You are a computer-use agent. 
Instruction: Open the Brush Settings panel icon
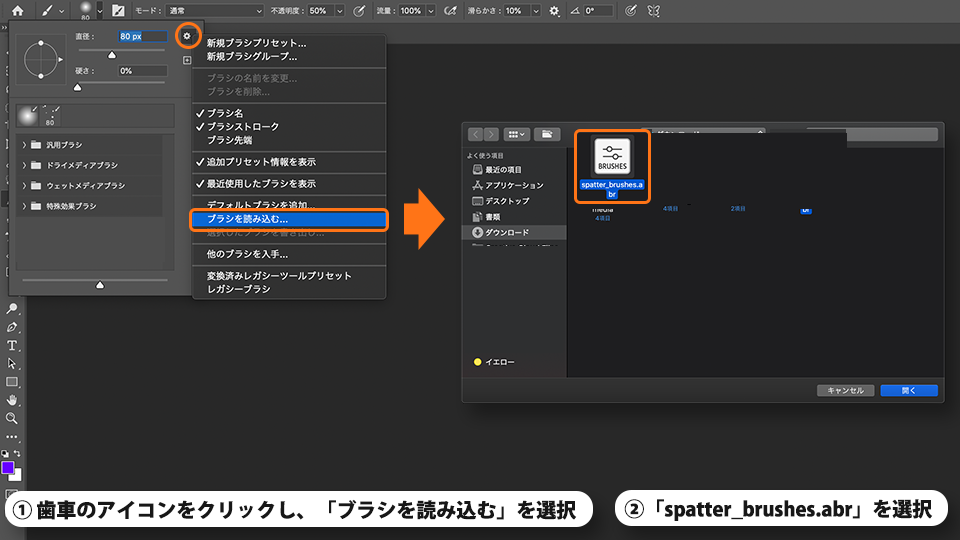[x=118, y=10]
